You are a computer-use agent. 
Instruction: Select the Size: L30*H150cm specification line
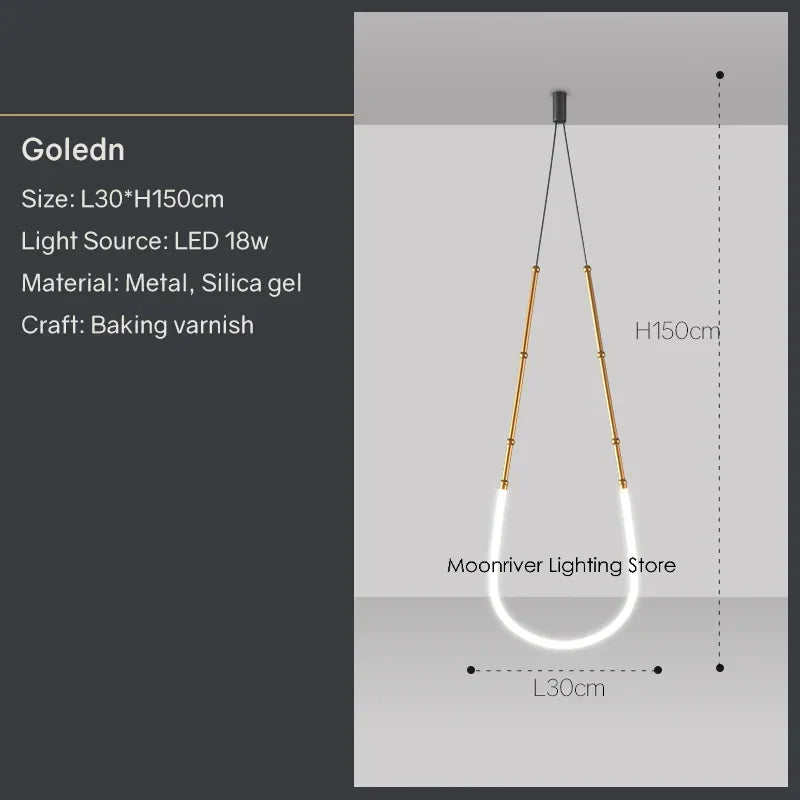pos(123,198)
